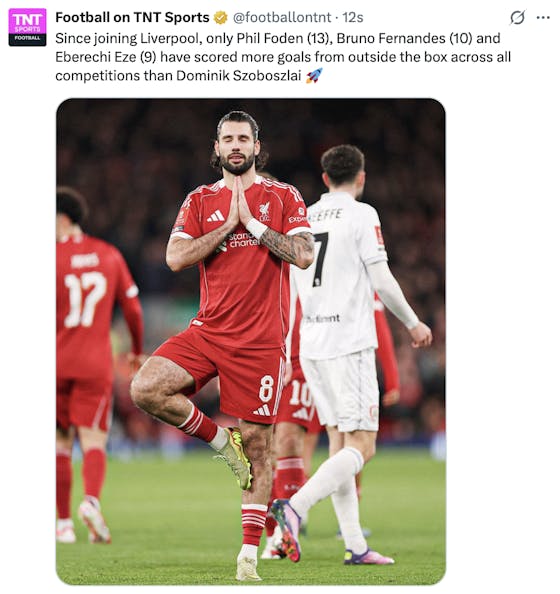Click the number 7 on the white shirt
This screenshot has height=594, width=560.
321,259
